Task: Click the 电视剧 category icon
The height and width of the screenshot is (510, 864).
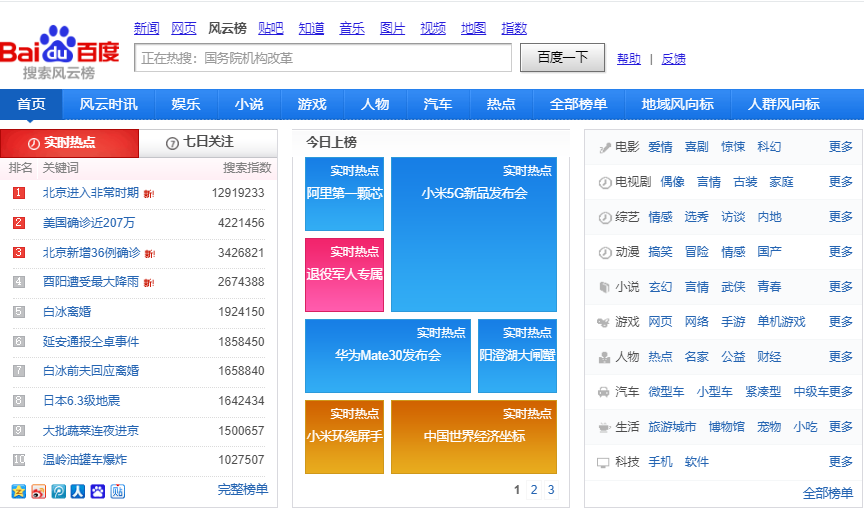Action: (x=604, y=182)
